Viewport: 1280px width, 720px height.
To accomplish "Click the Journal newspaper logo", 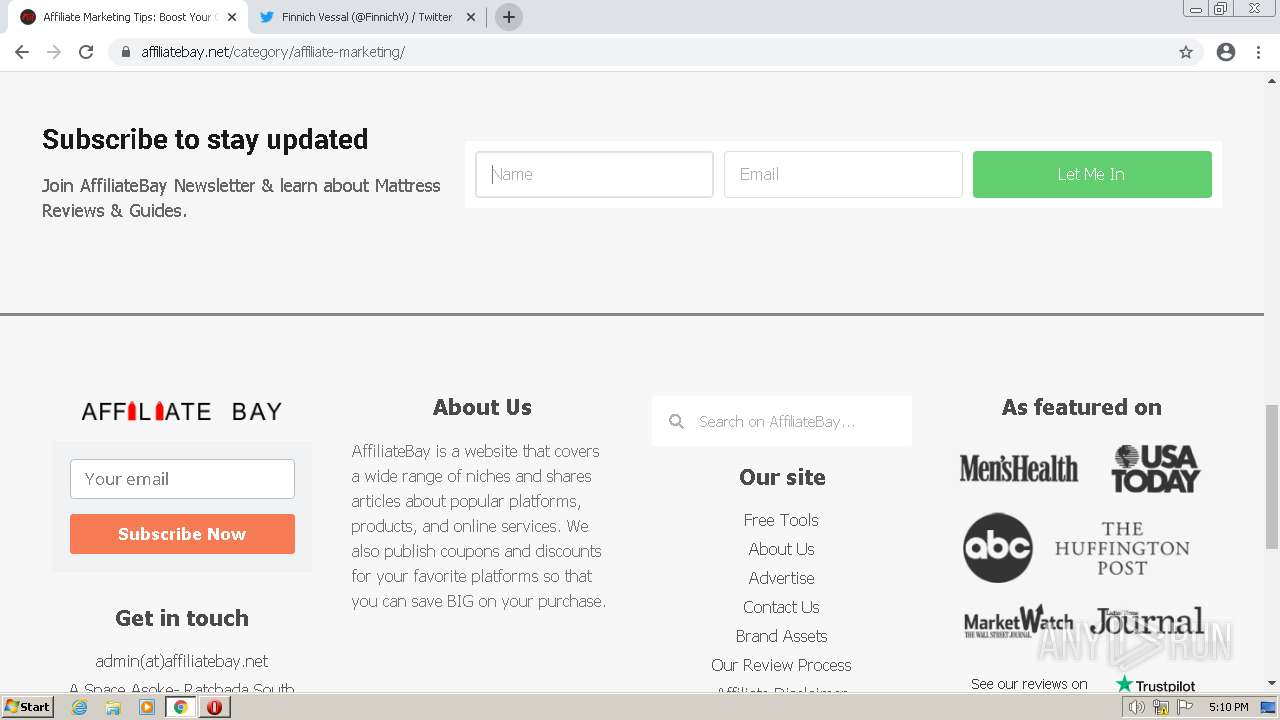I will (1148, 621).
